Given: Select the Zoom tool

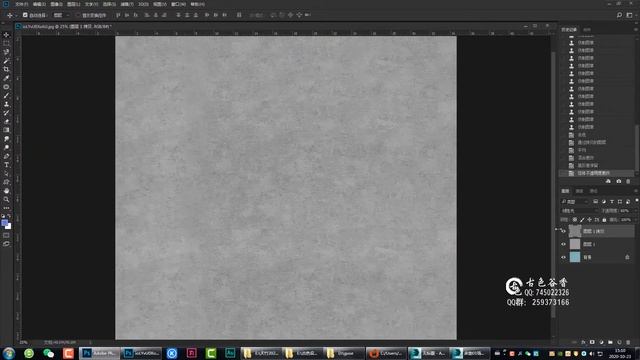Looking at the screenshot, I should (x=6, y=199).
